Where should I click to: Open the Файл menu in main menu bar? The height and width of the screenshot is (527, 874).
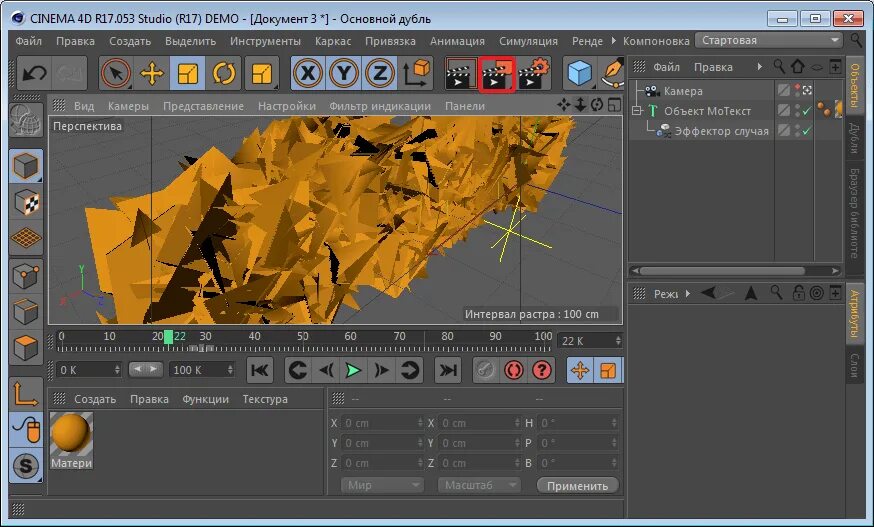(x=28, y=41)
